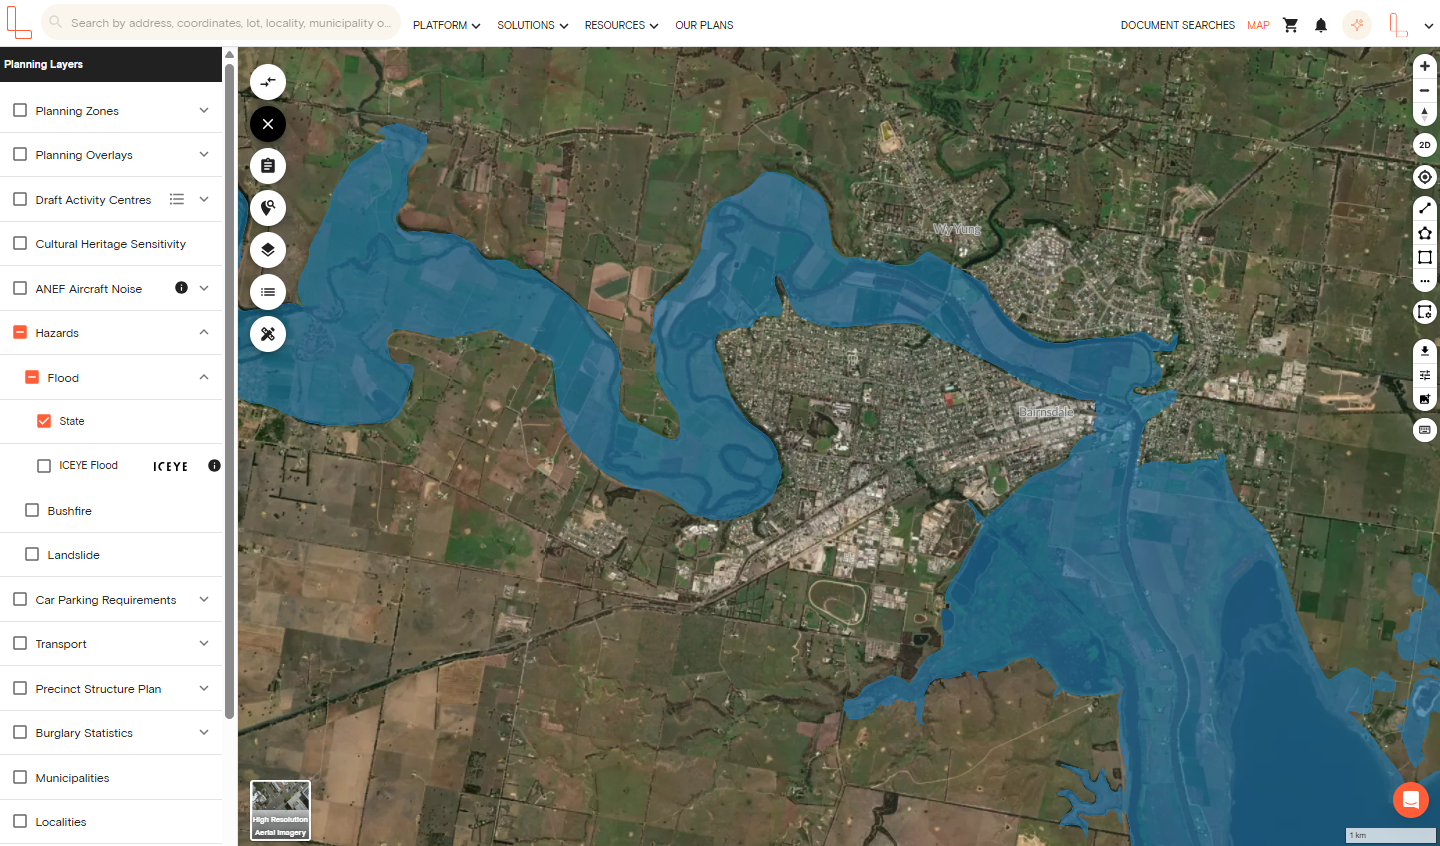The height and width of the screenshot is (846, 1440).
Task: Reset map north with the compass icon
Action: (x=1425, y=114)
